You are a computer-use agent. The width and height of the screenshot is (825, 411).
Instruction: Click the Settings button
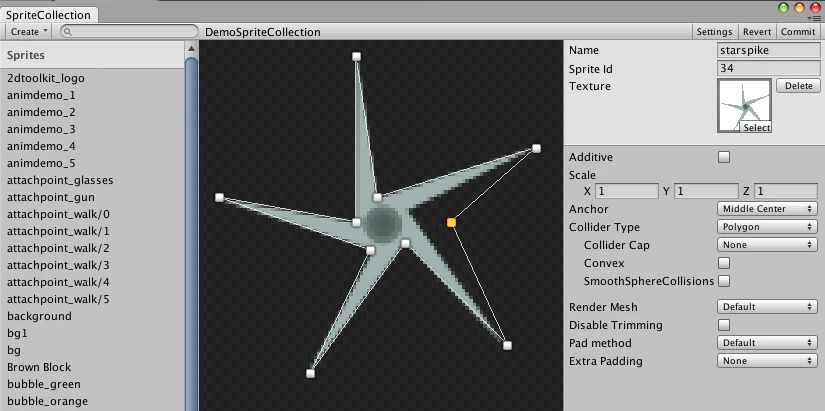tap(714, 32)
